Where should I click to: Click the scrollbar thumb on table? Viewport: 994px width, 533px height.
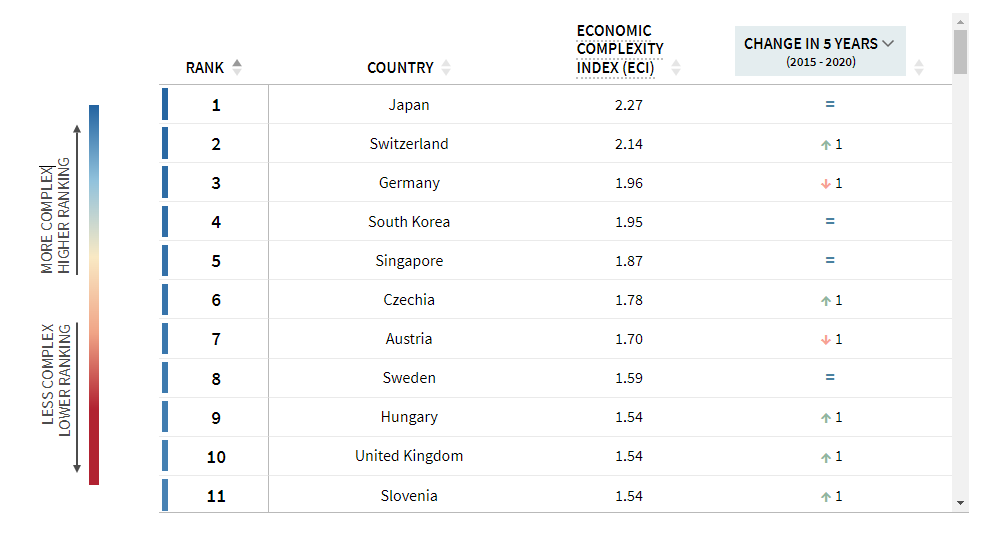pos(960,52)
